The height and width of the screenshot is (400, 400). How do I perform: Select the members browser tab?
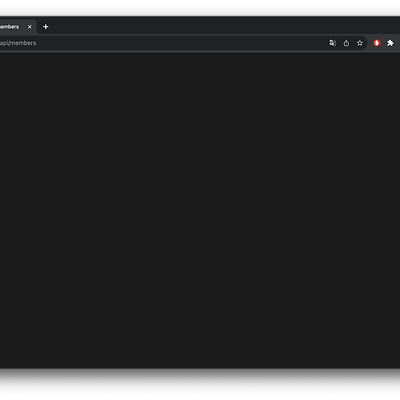17,27
